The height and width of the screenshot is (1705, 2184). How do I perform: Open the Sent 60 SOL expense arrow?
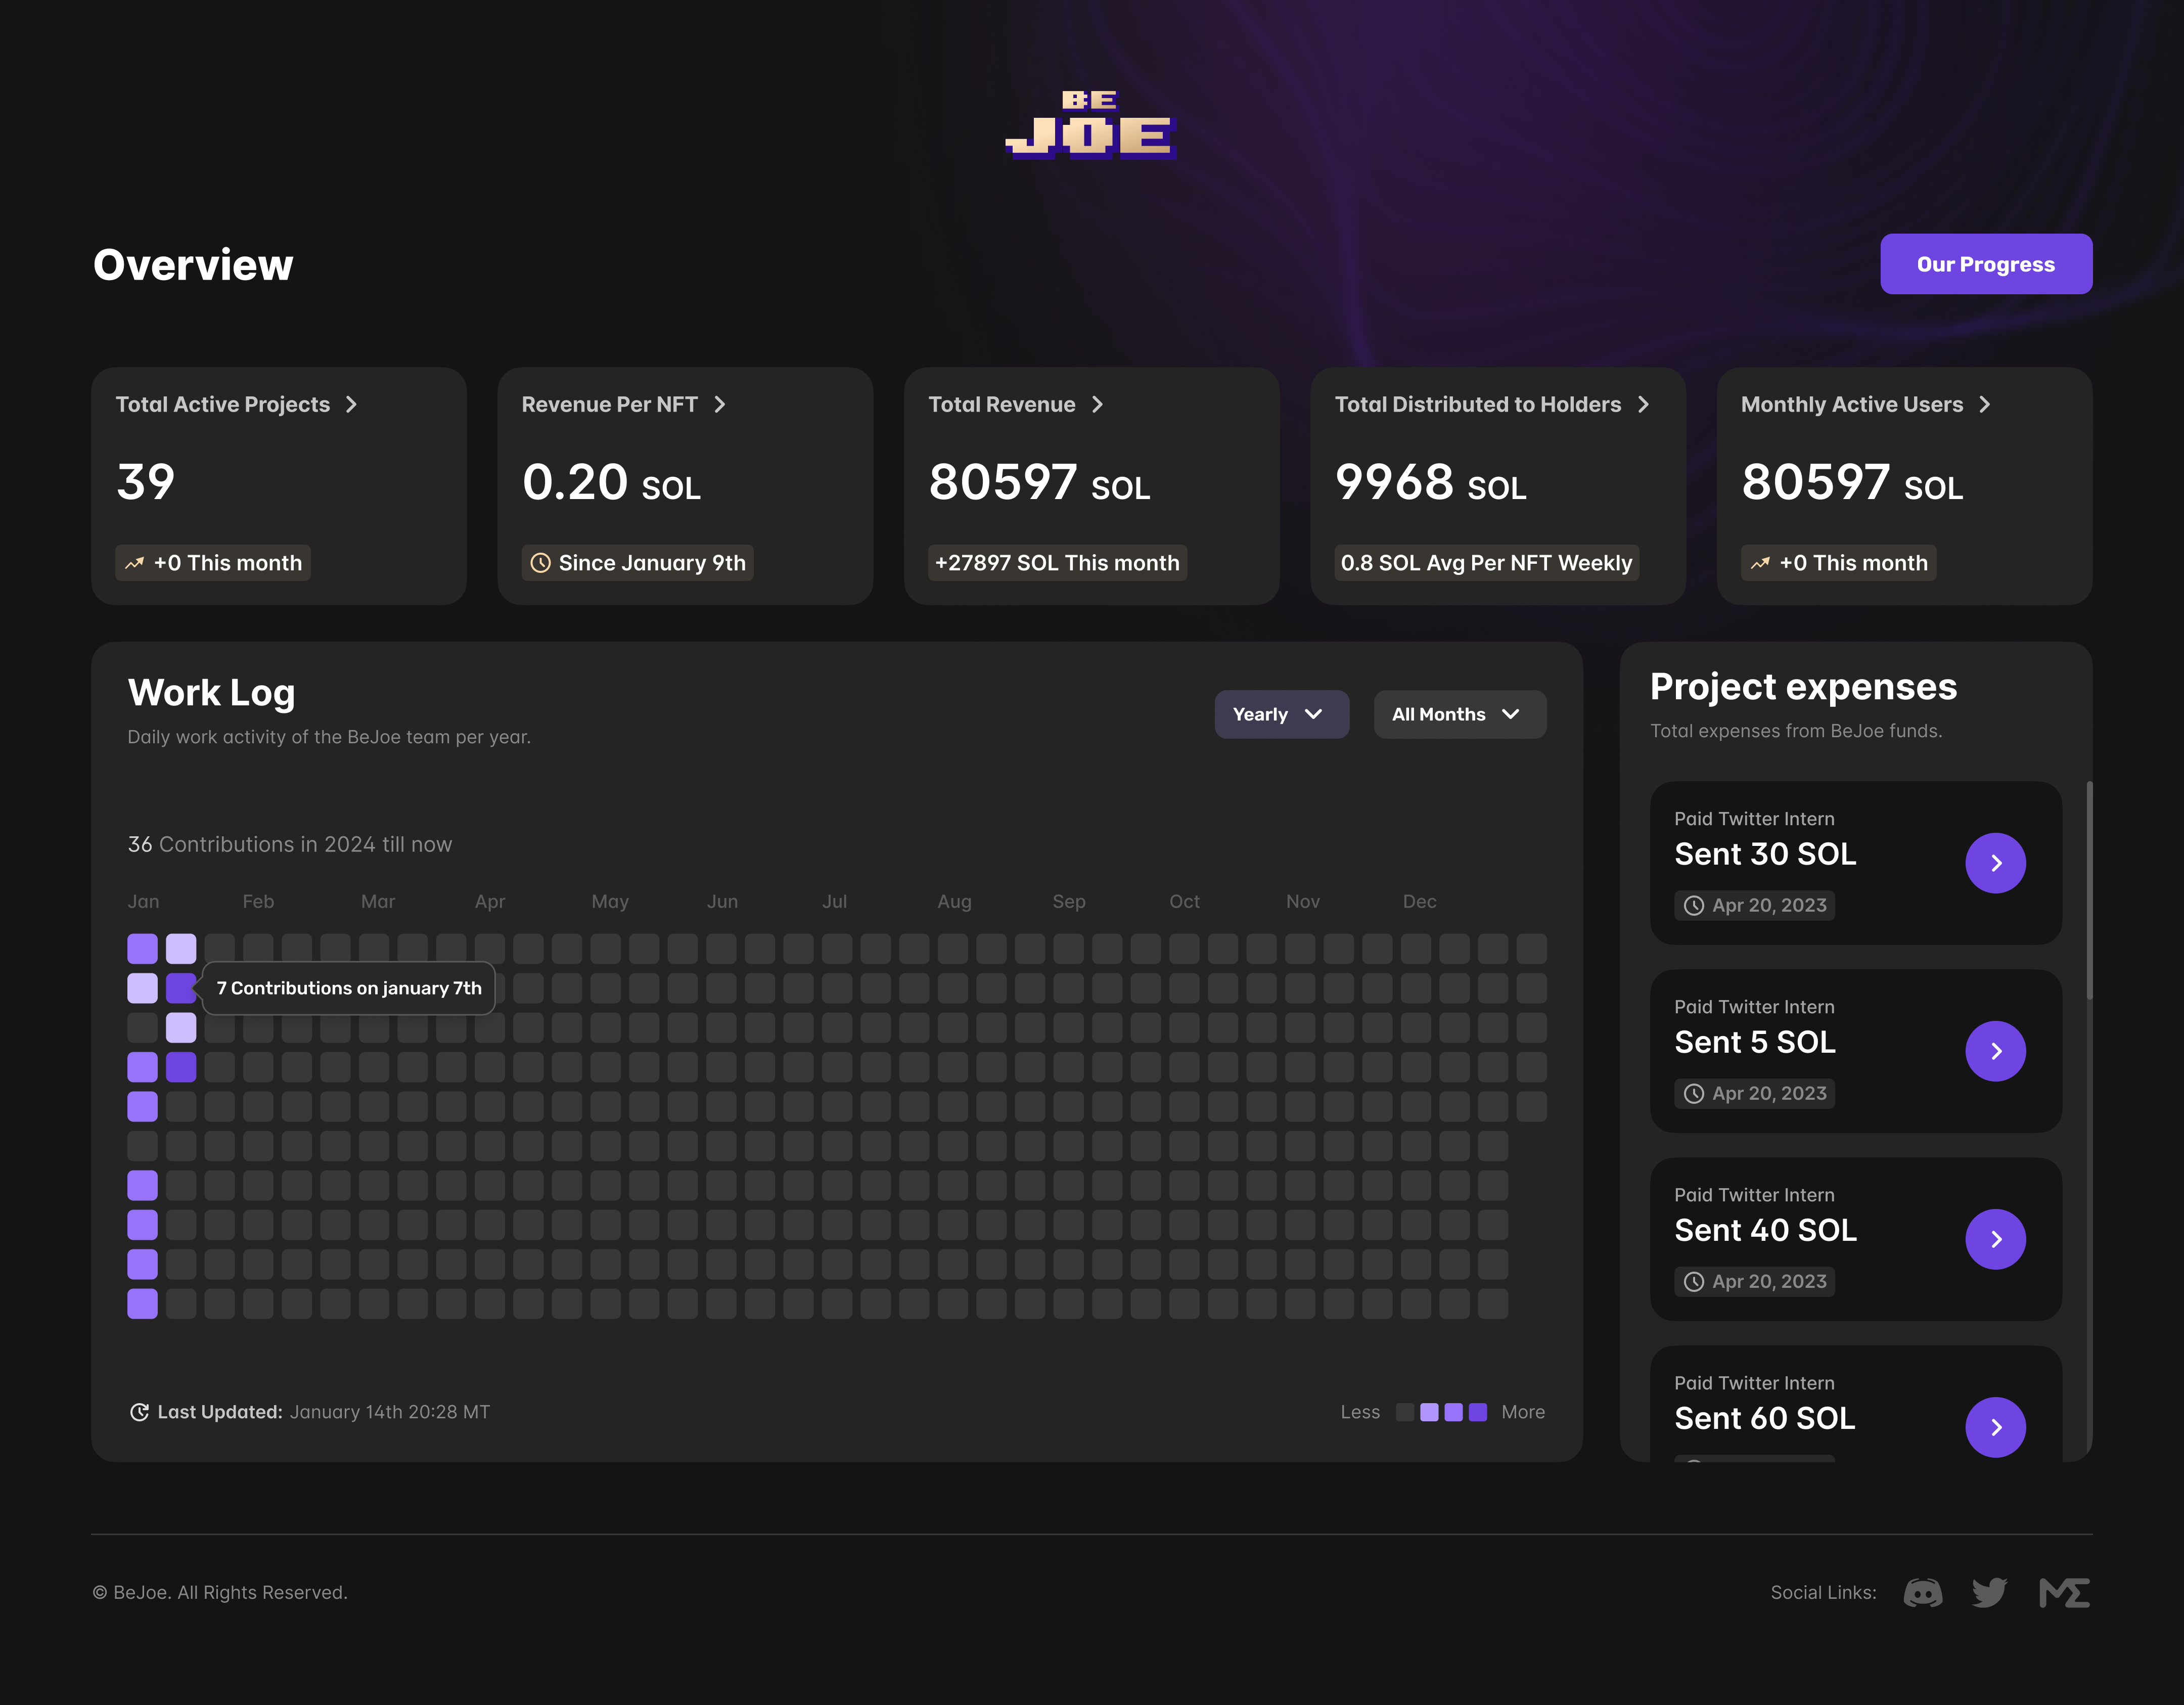[1995, 1427]
